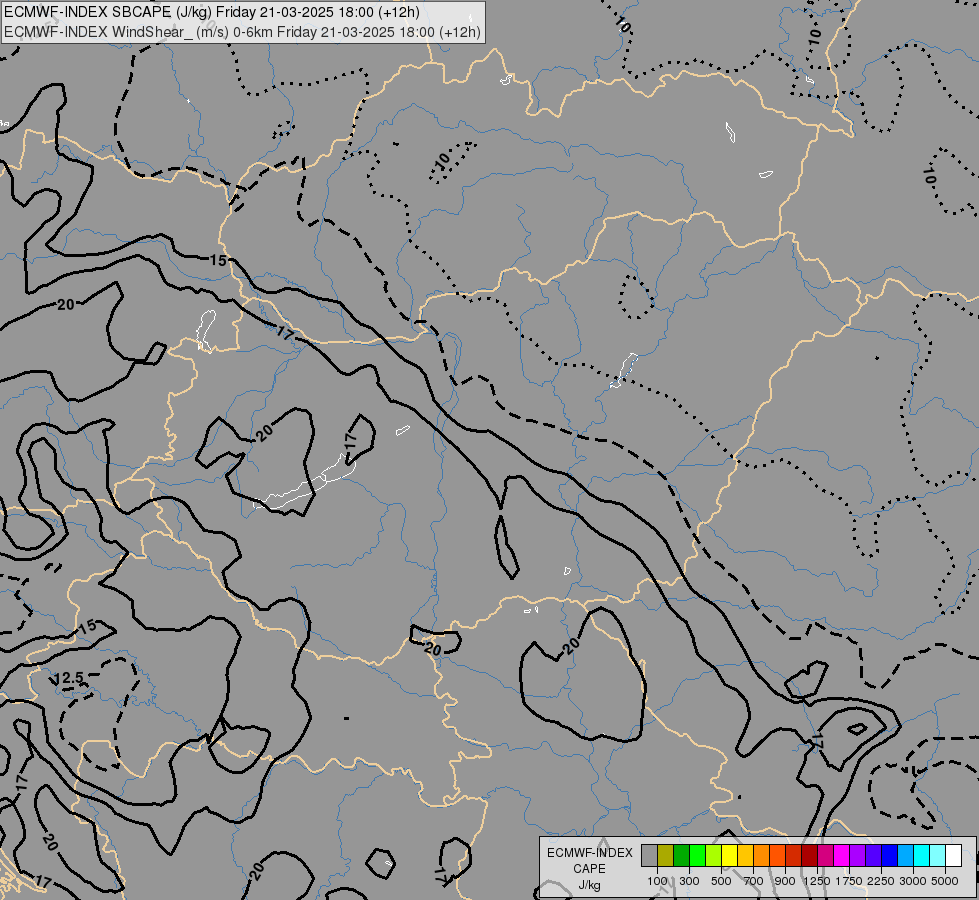Screen dimensions: 979x900
Task: Click the J/kg unit label in legend
Action: click(589, 885)
